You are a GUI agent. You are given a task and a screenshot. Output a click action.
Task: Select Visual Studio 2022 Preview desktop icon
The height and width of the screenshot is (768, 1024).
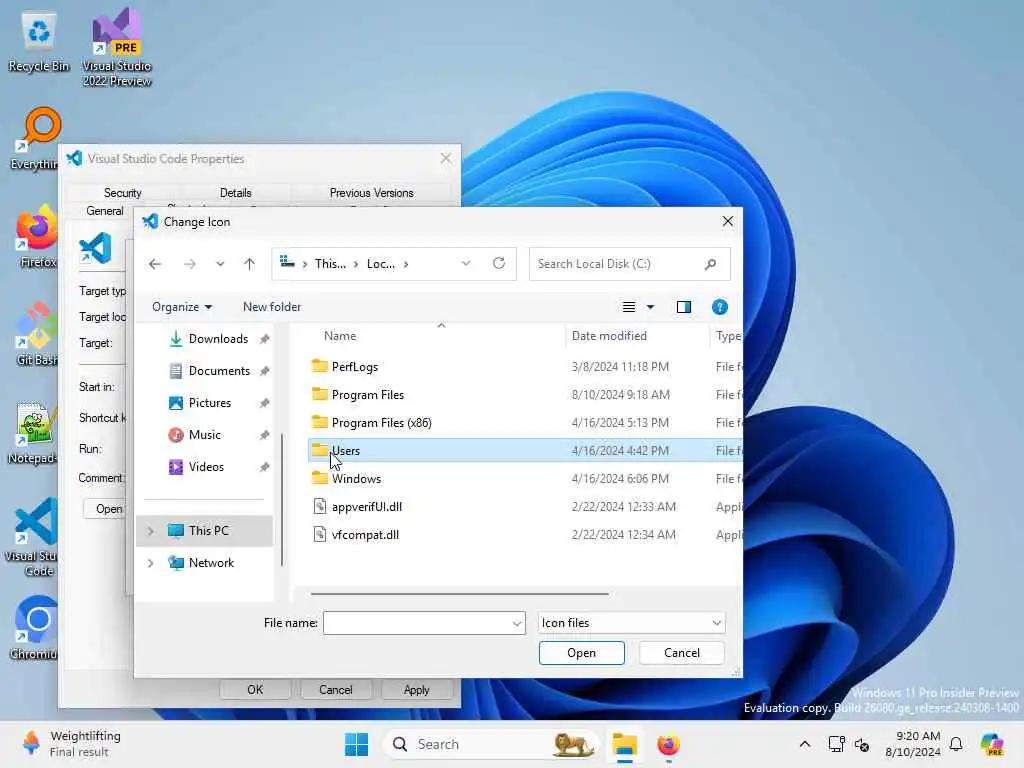pos(116,47)
